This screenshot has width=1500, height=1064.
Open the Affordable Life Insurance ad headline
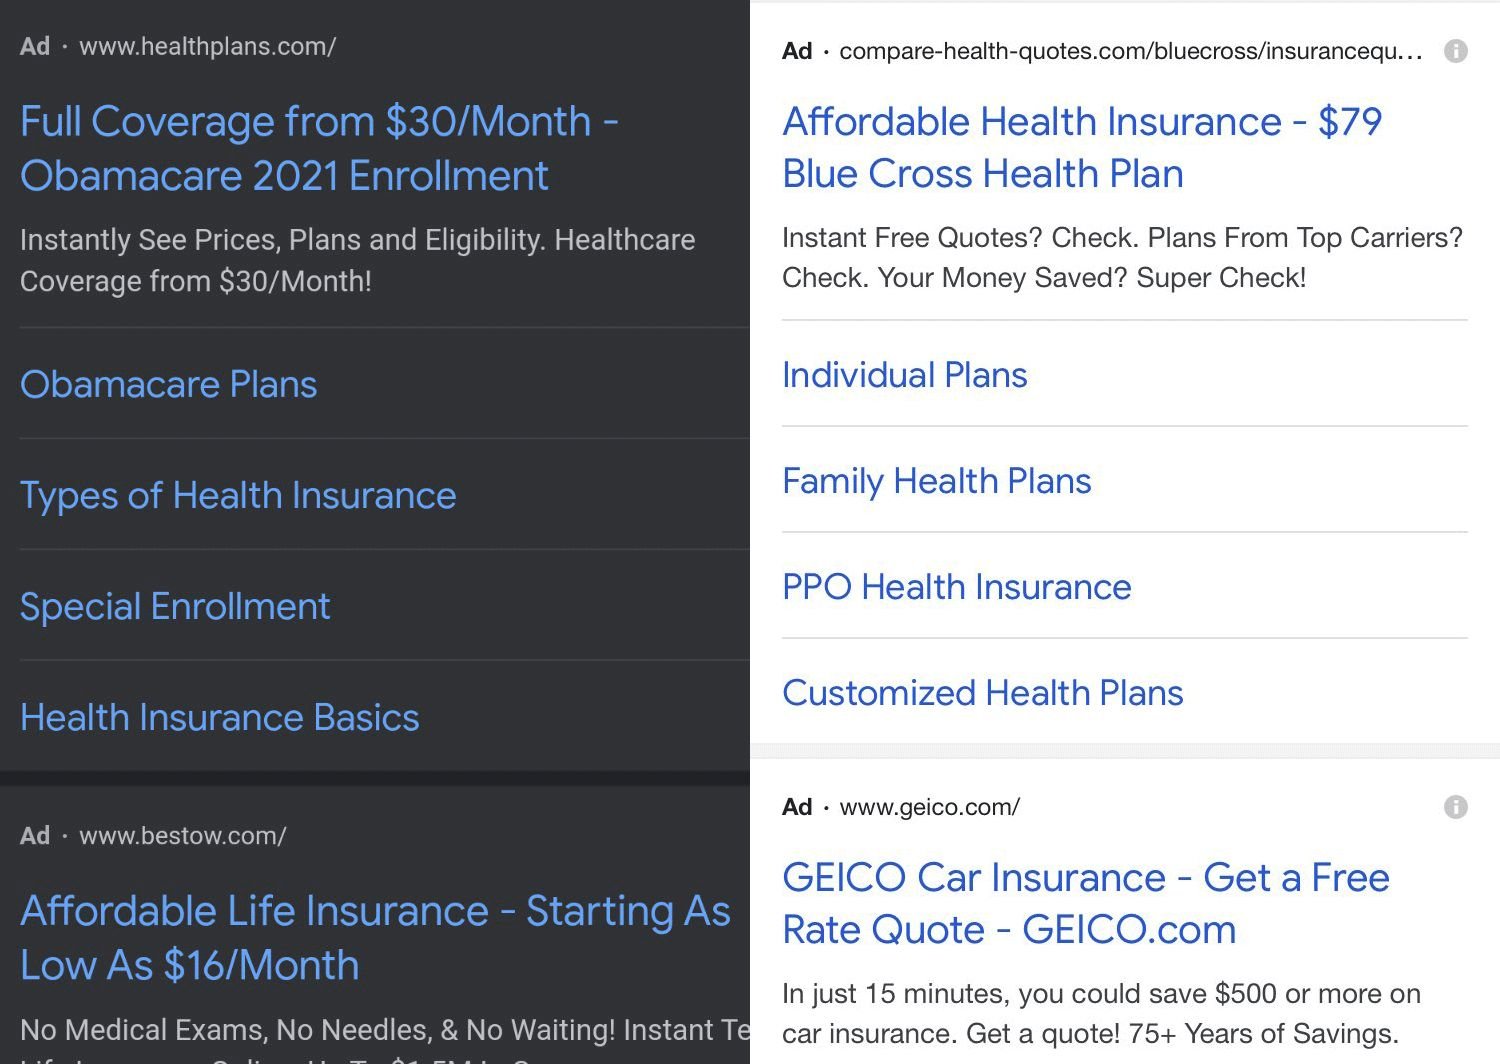pyautogui.click(x=375, y=937)
